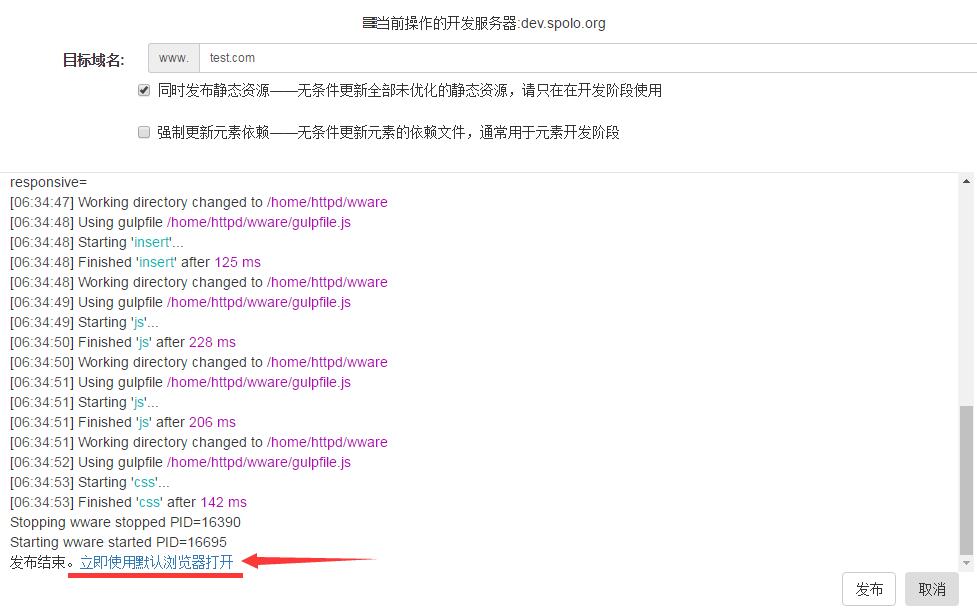Click the [06:34:52] Using gulpfile line
Viewport: 977px width, 611px height.
click(x=181, y=462)
